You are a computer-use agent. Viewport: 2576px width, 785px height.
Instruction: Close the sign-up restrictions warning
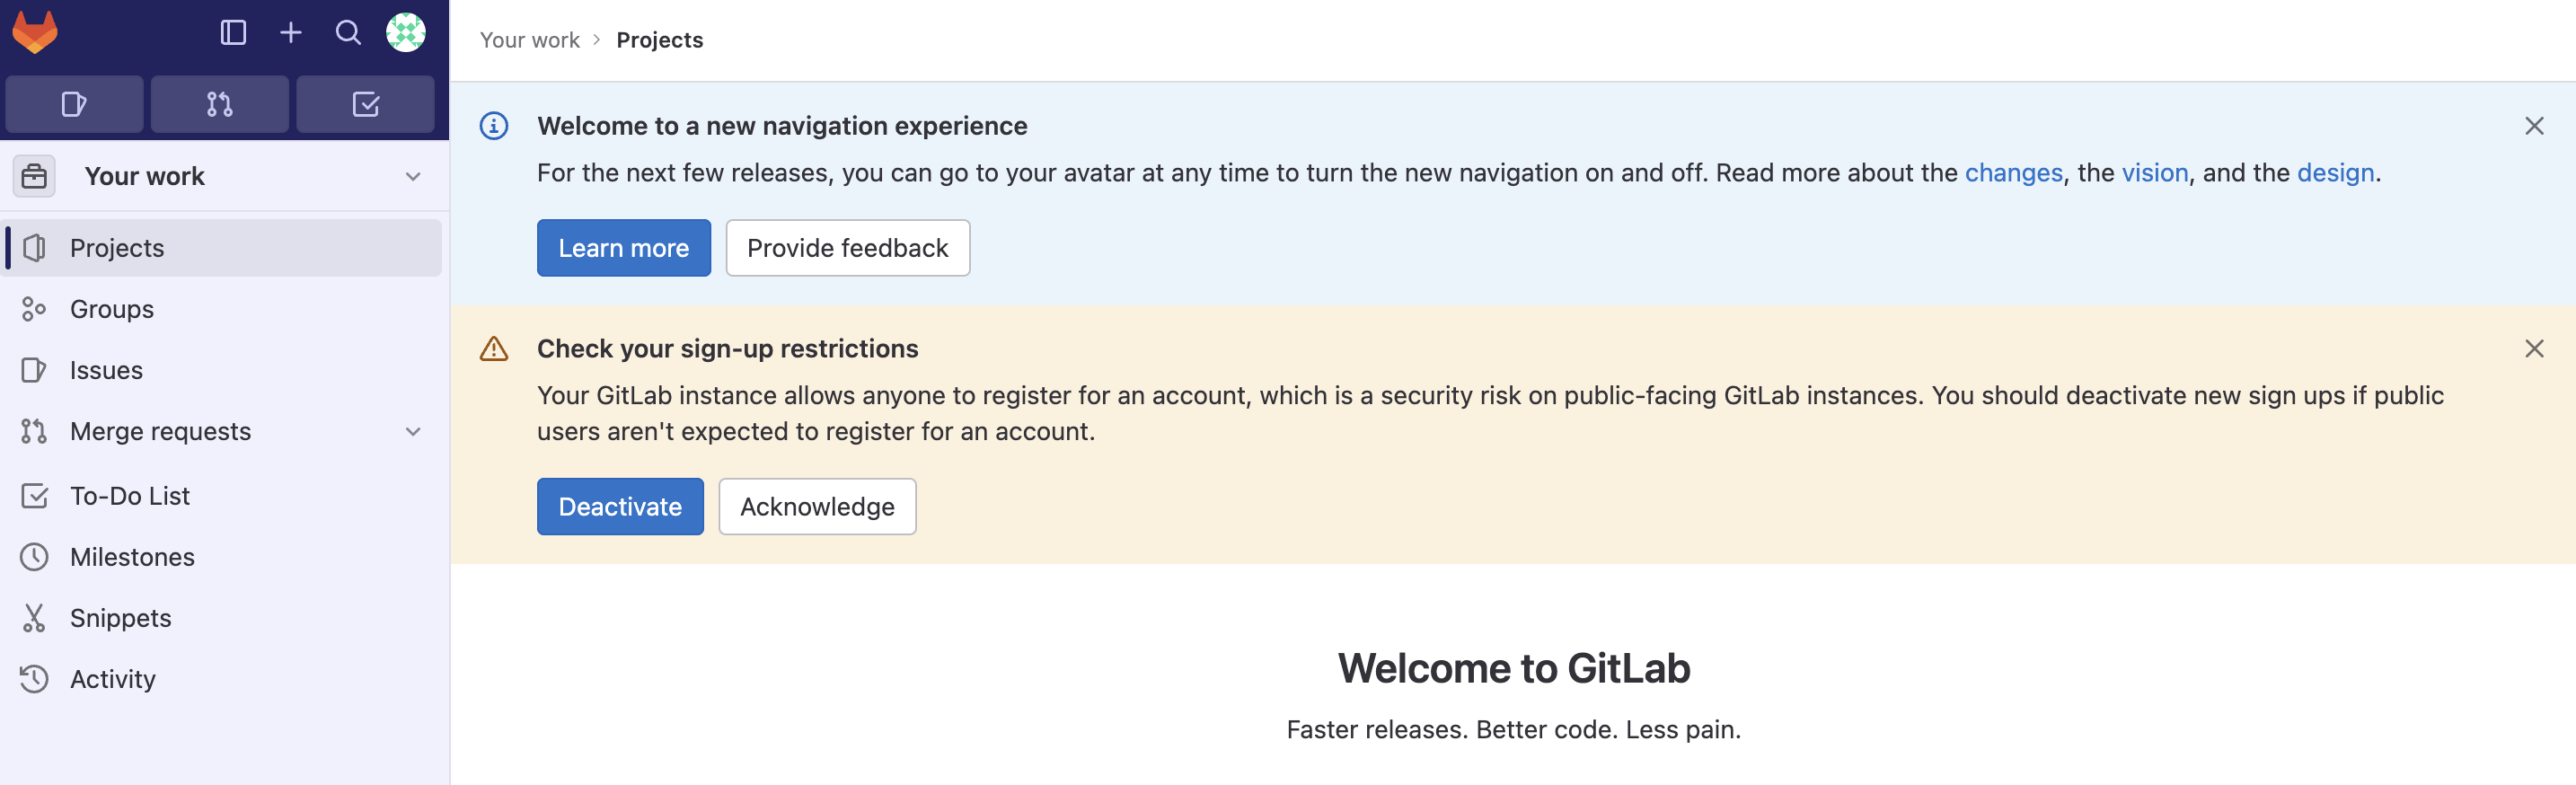click(2534, 349)
